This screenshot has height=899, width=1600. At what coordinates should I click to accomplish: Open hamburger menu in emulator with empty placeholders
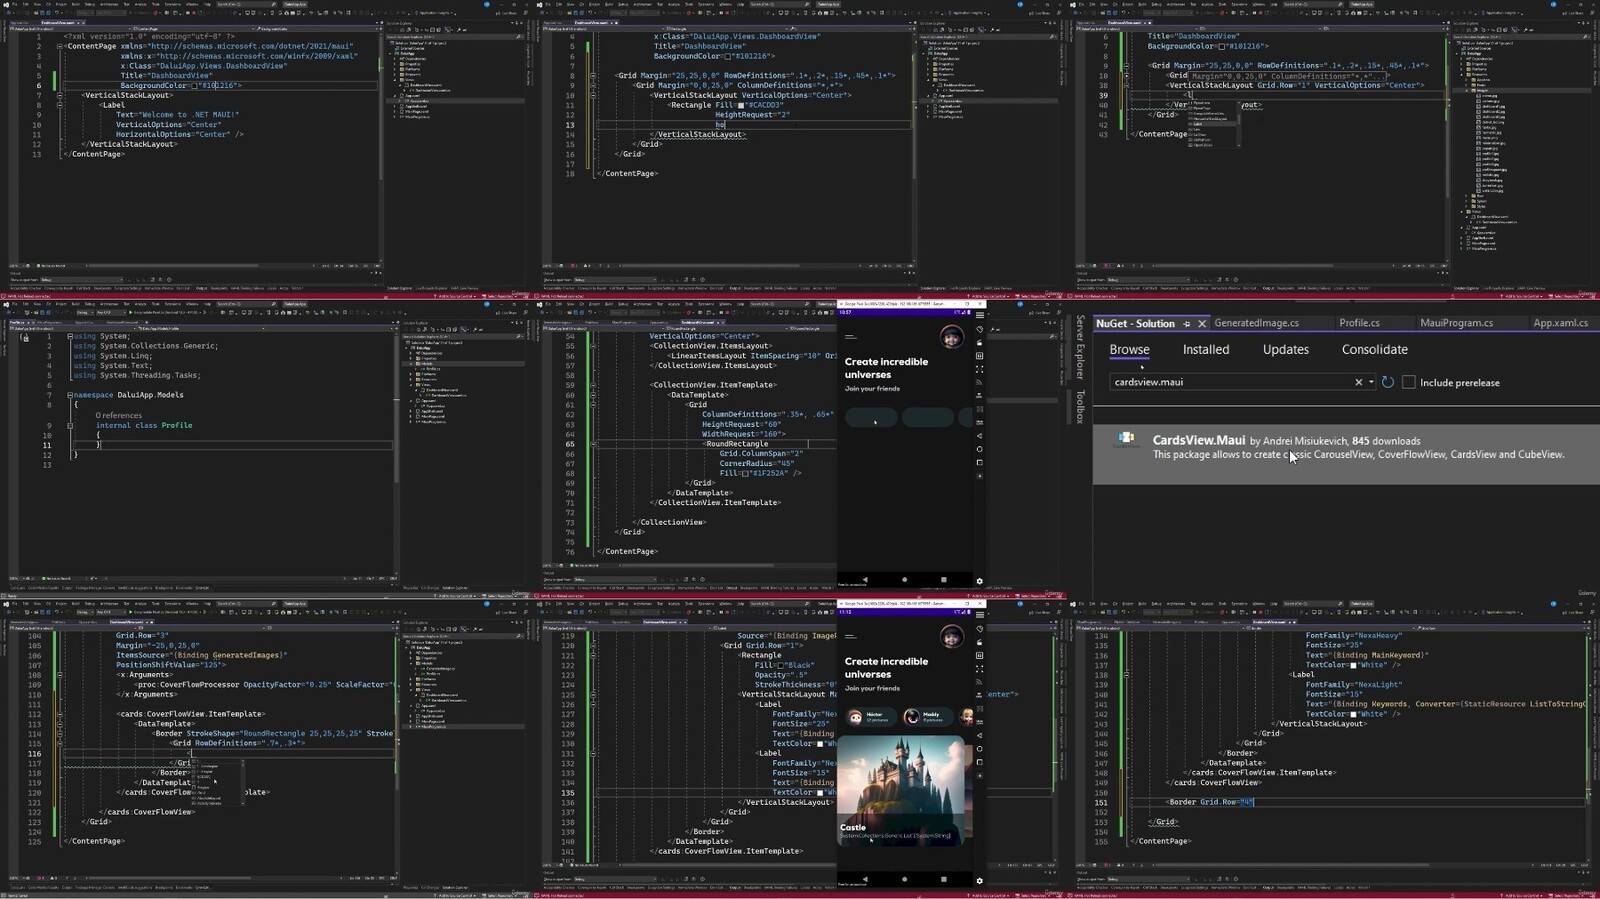850,337
